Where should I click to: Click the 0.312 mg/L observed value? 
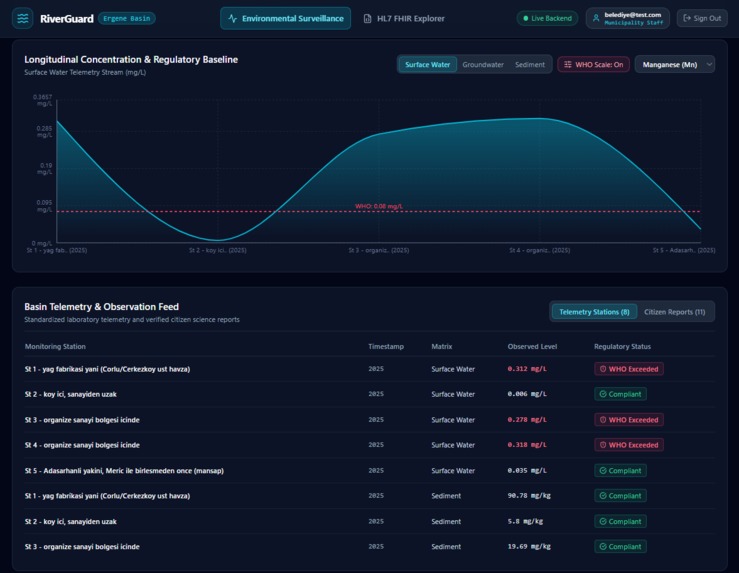[x=527, y=369]
